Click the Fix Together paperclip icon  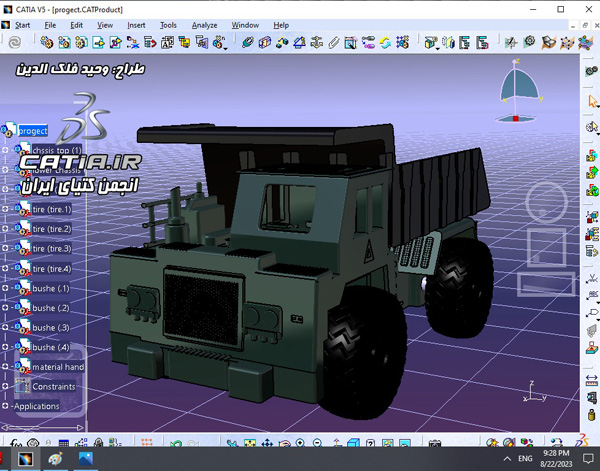[334, 42]
